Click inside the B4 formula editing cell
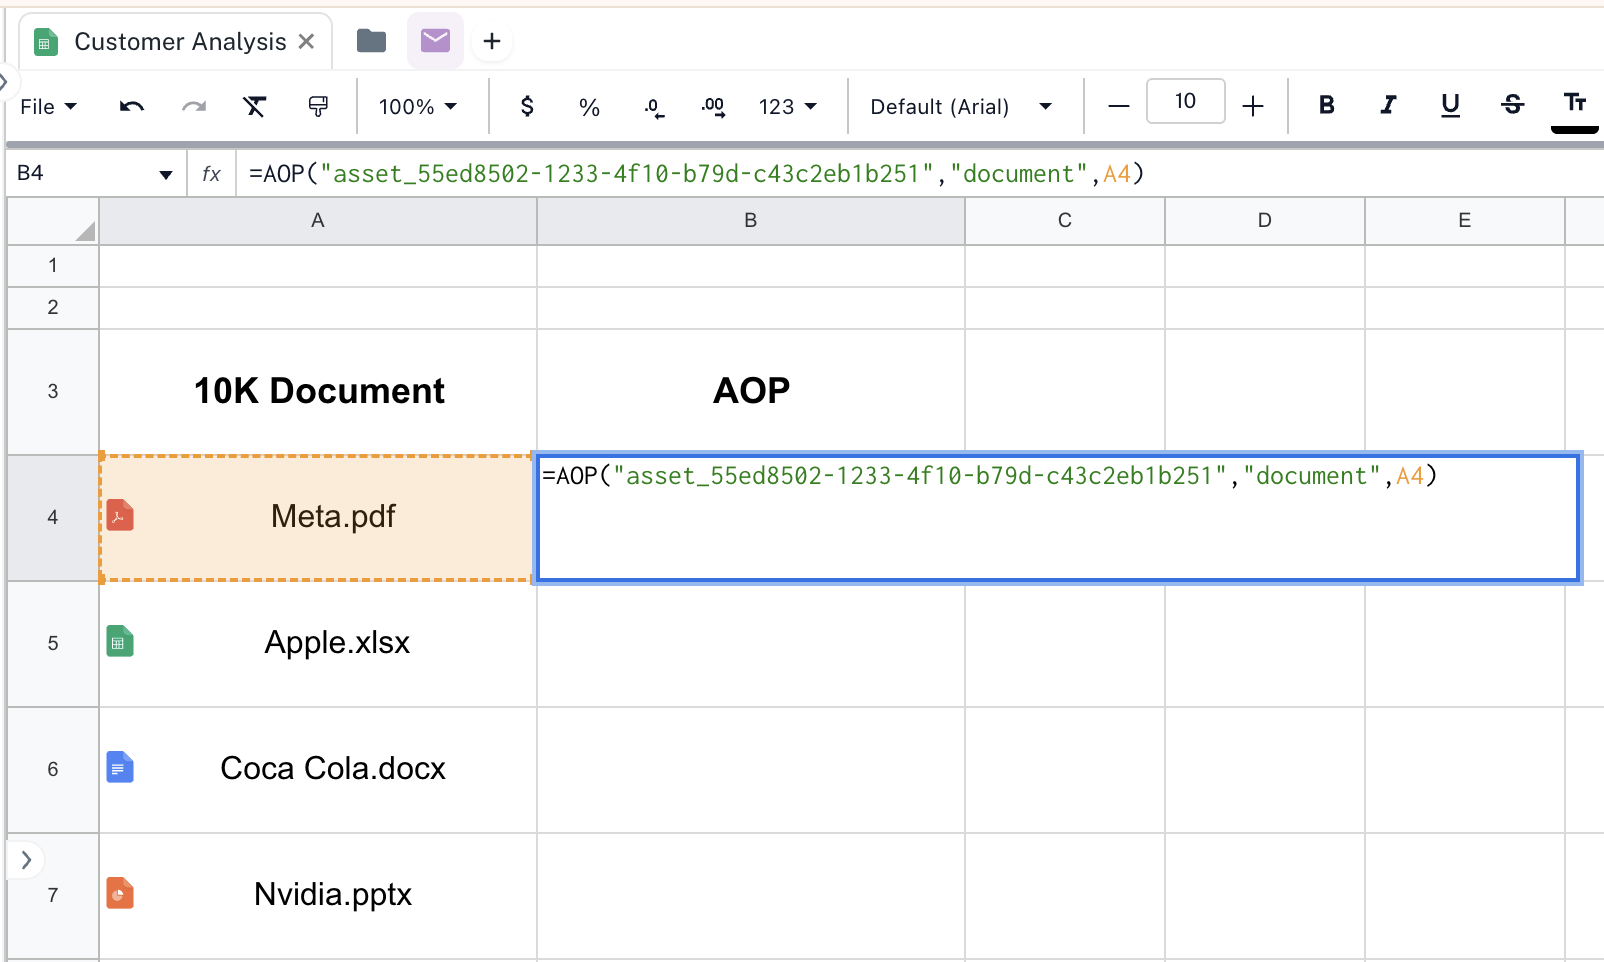The height and width of the screenshot is (962, 1604). point(1058,518)
